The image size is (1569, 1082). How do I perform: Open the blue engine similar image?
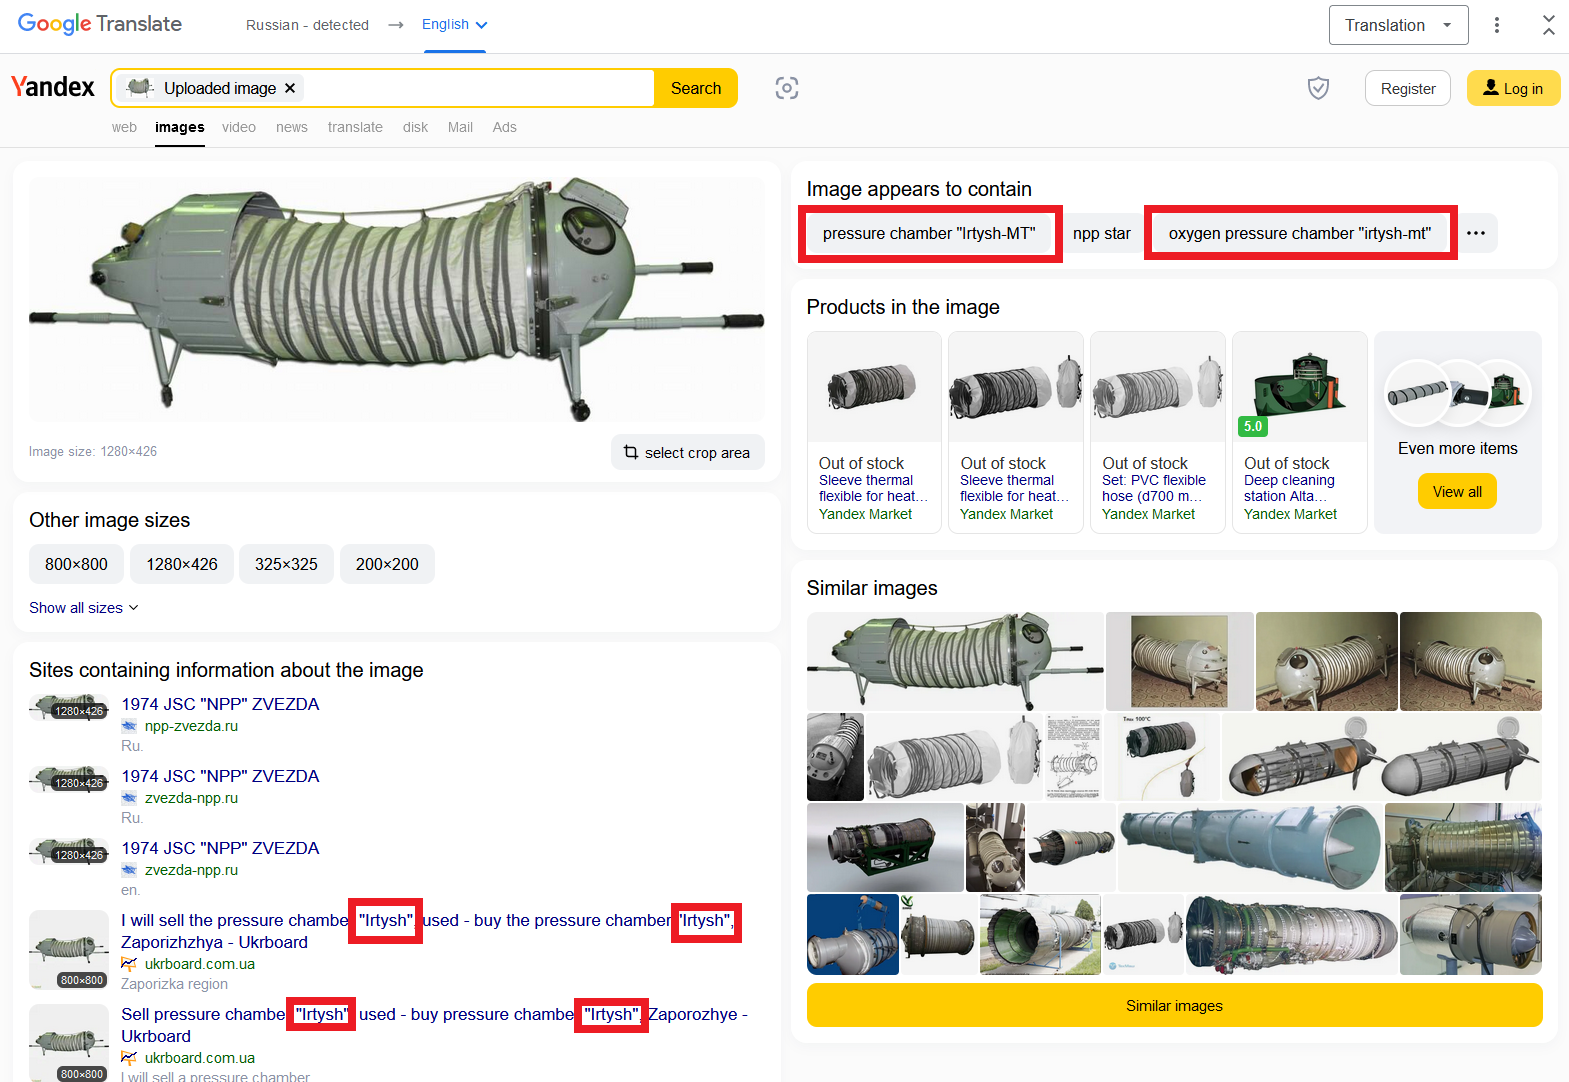click(x=853, y=934)
